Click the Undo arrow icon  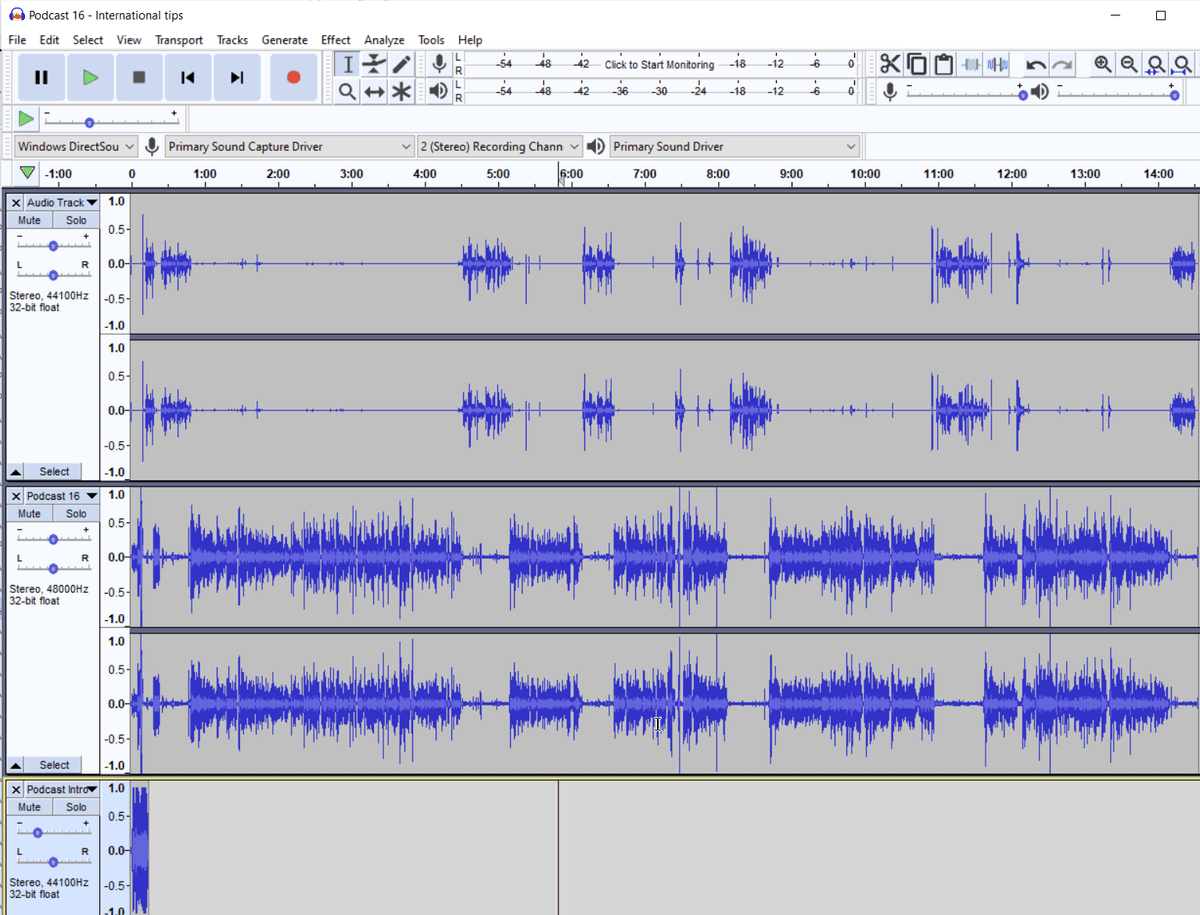(x=1036, y=65)
